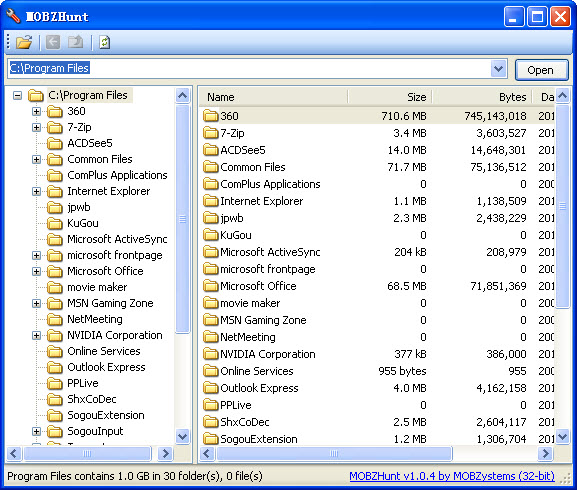Expand the 7-Zip tree node
Screen dimensions: 577x490
point(36,127)
